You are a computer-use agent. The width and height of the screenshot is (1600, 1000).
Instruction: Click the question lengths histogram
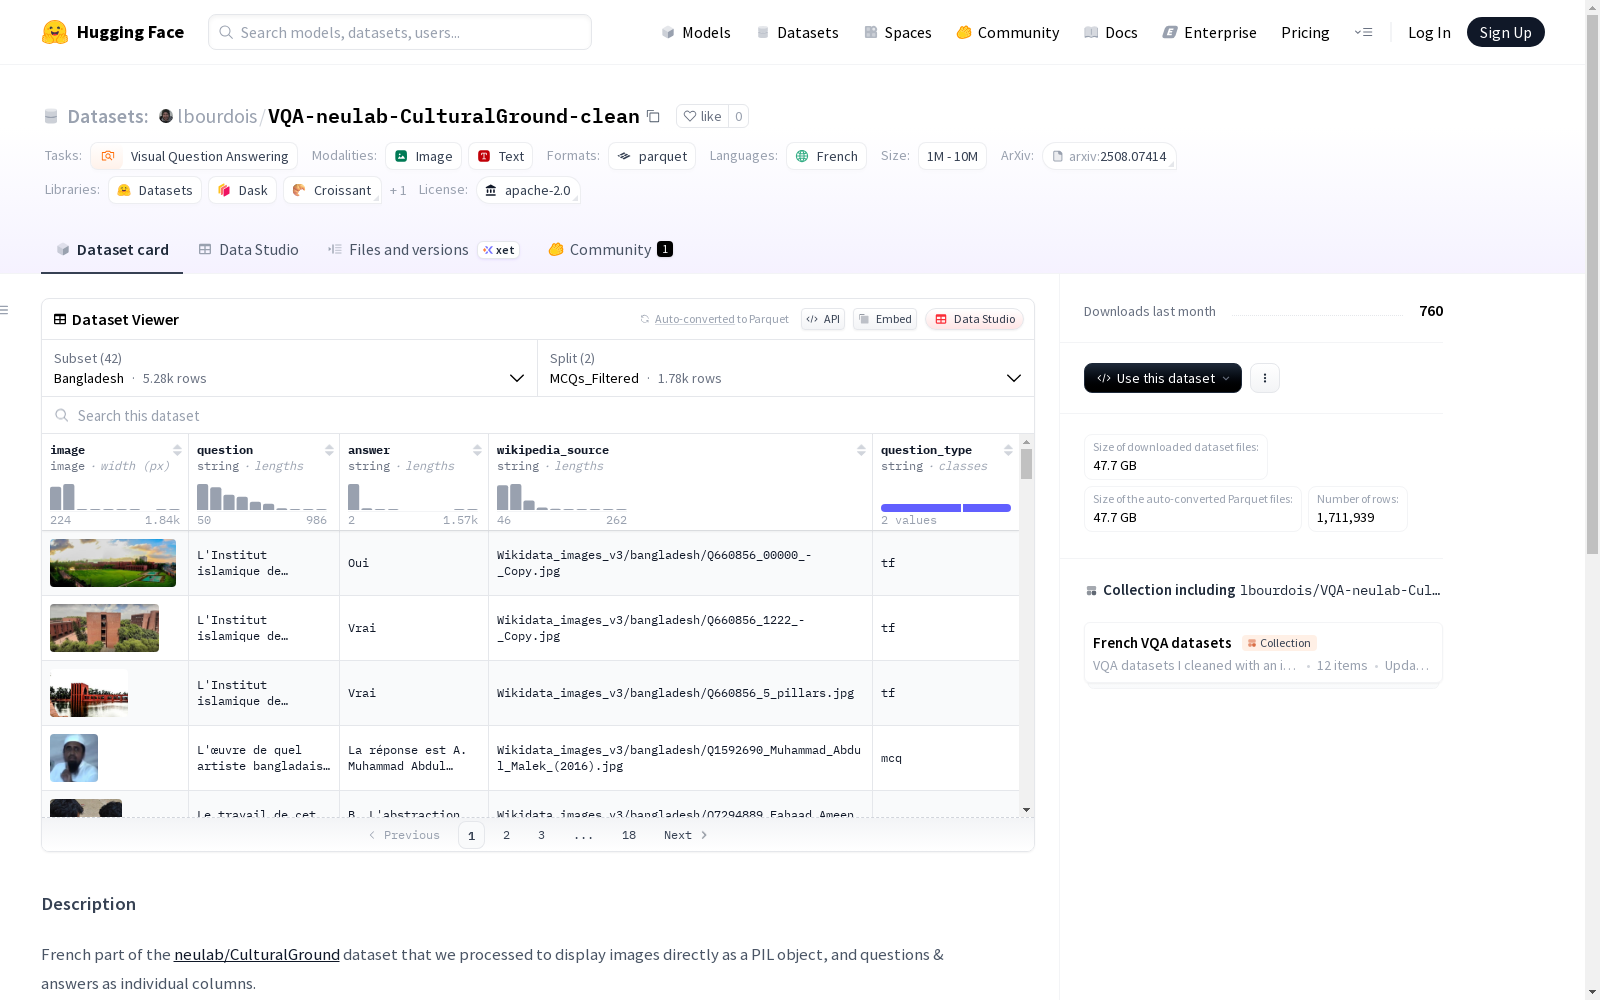262,497
